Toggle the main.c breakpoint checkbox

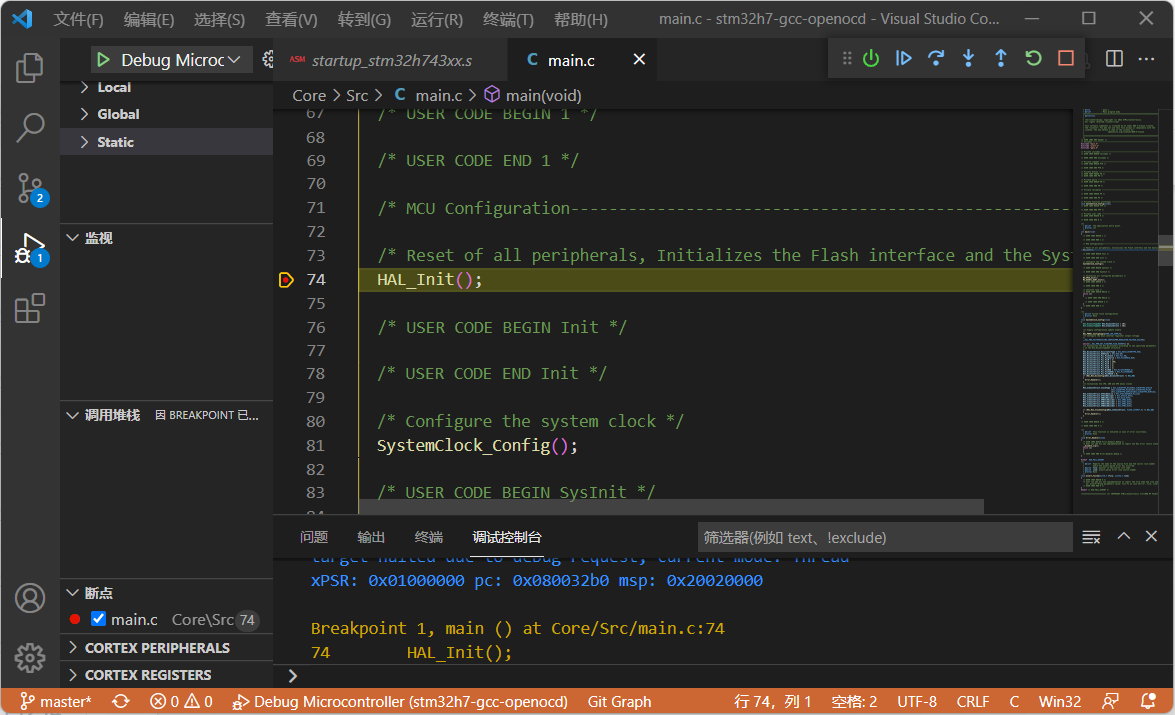(98, 619)
